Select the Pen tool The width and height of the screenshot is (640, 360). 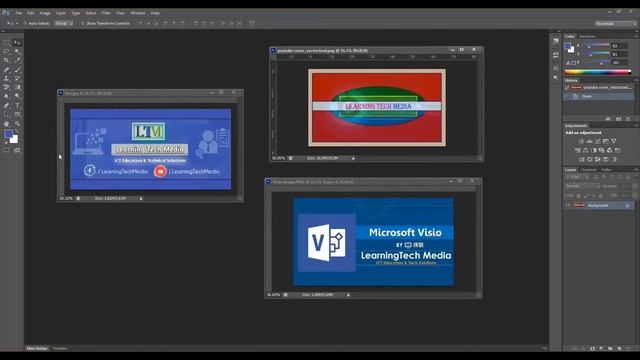tap(7, 105)
